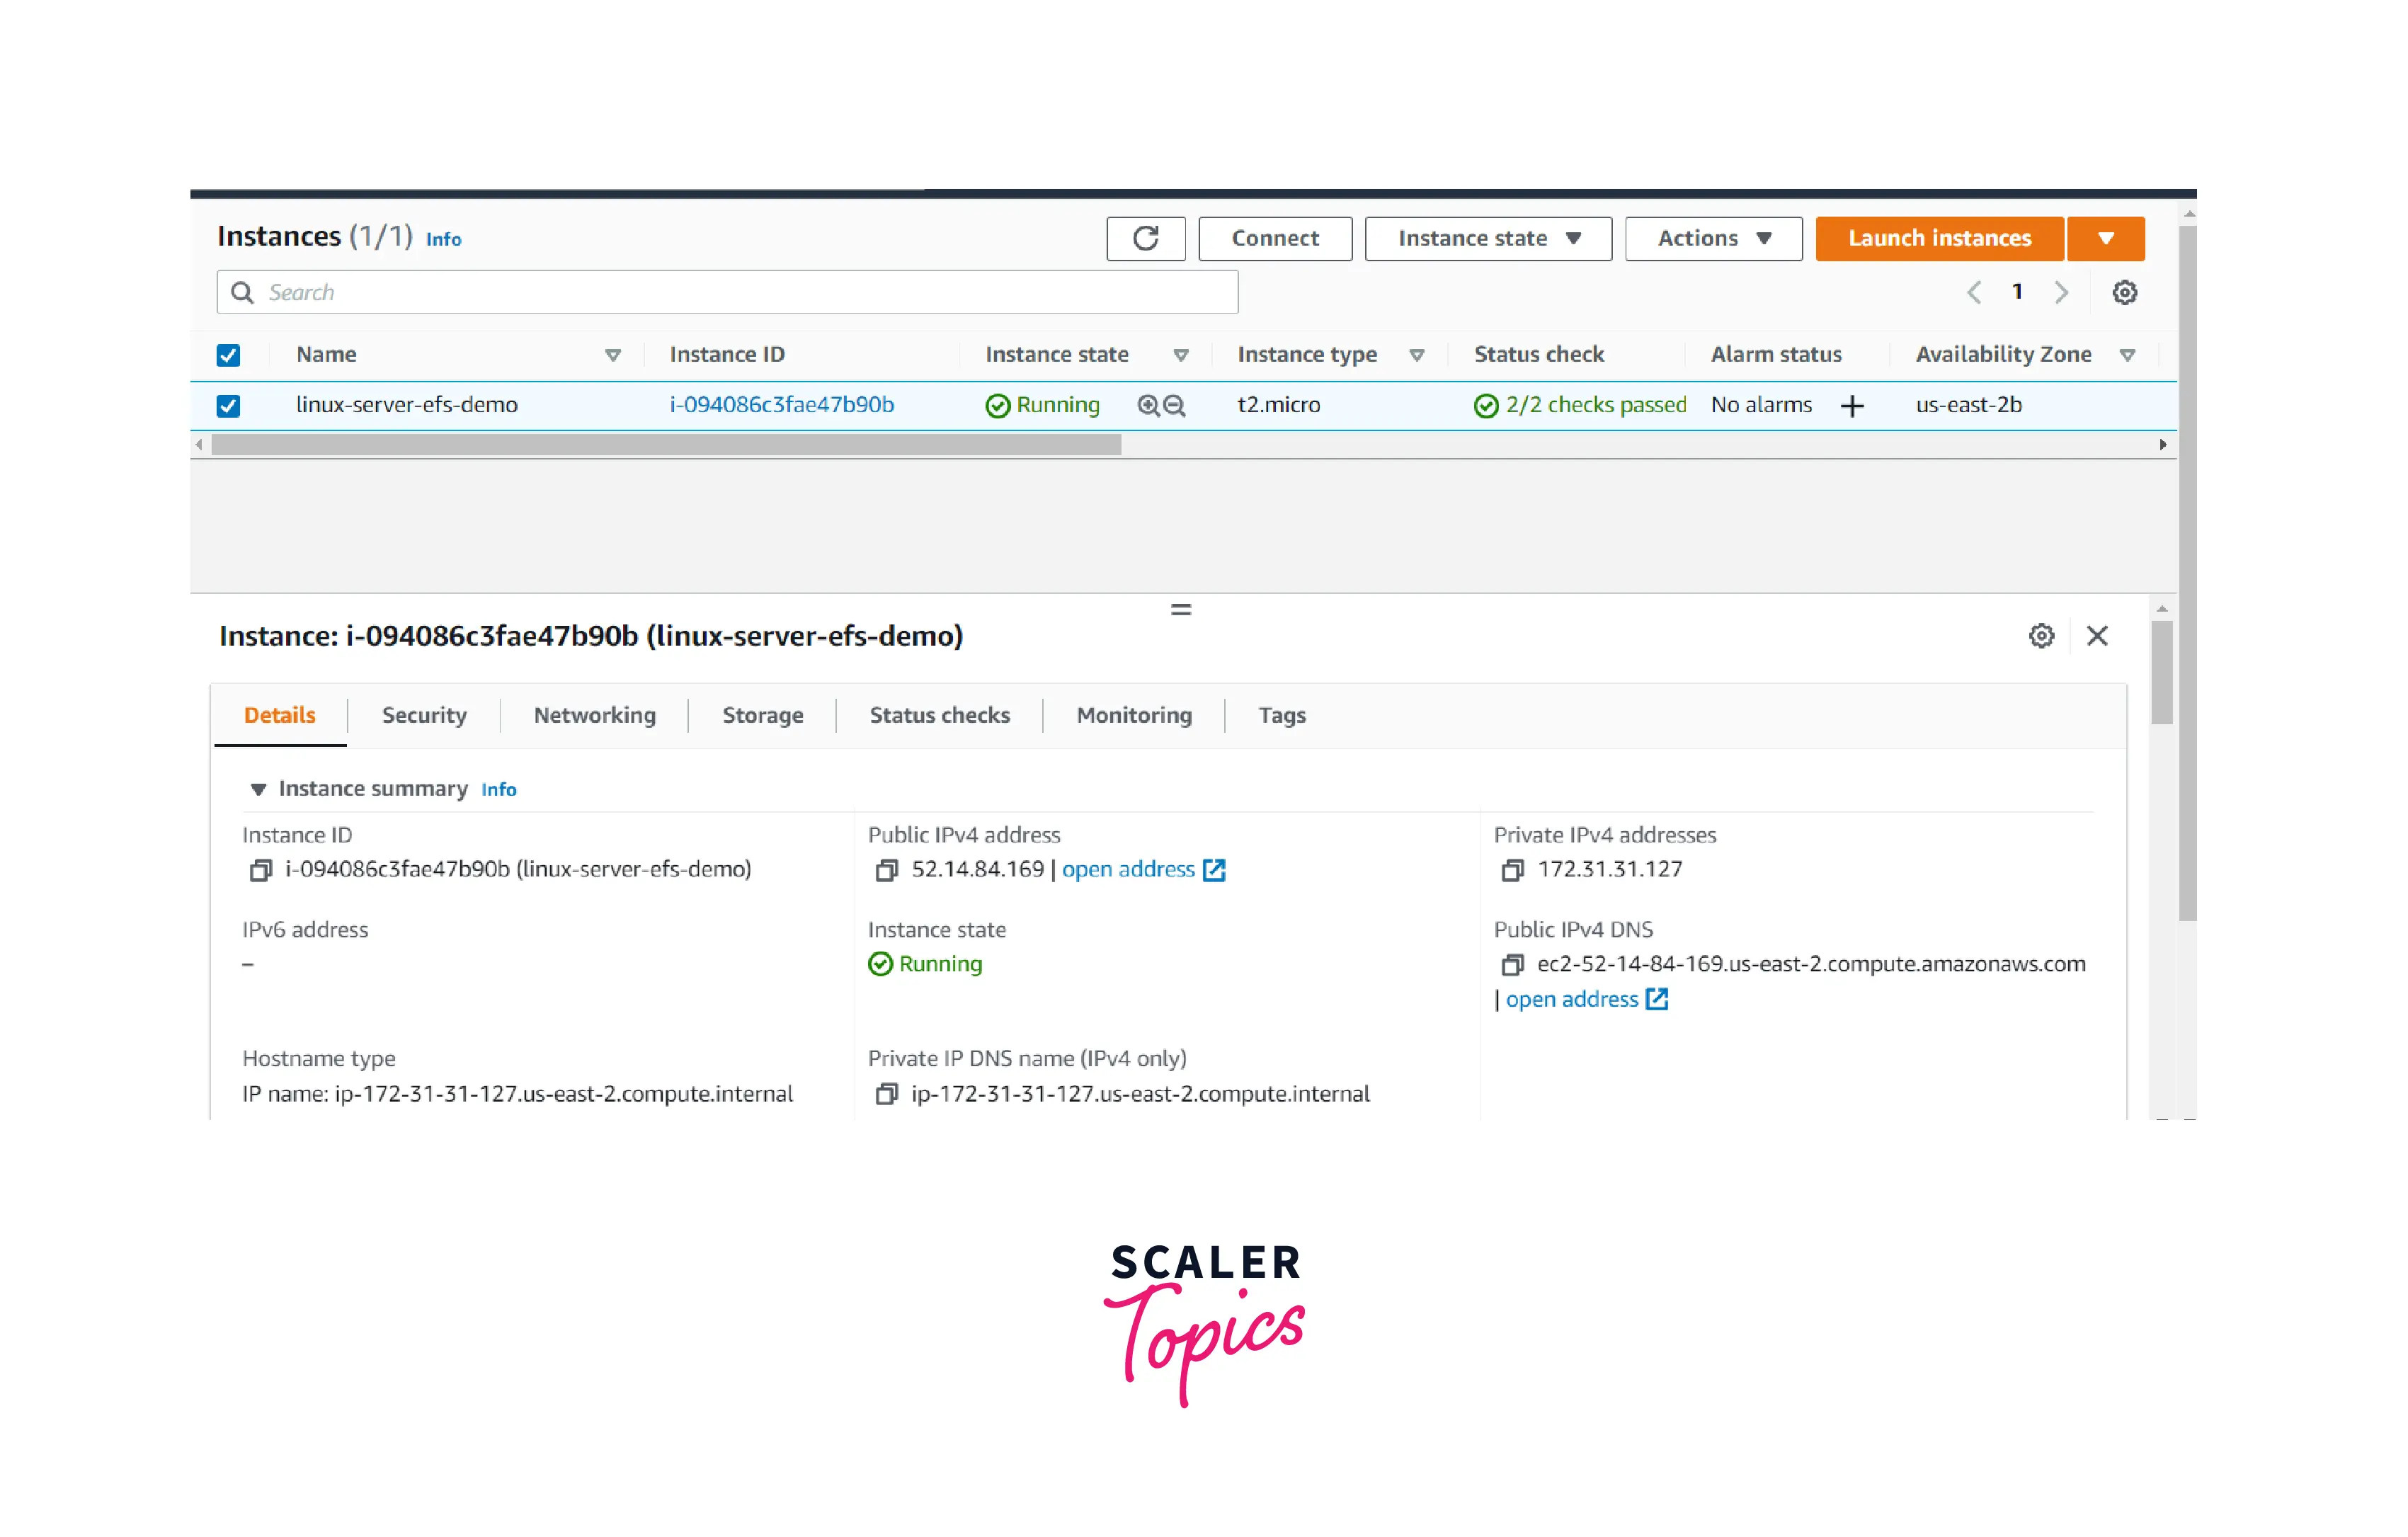2408x1537 pixels.
Task: Click the zoom-out icon beside Running state
Action: point(1174,405)
